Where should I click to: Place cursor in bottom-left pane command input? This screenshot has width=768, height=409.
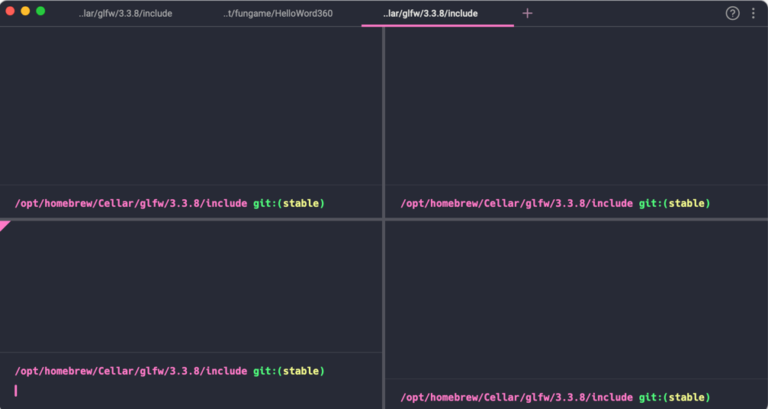[190, 390]
